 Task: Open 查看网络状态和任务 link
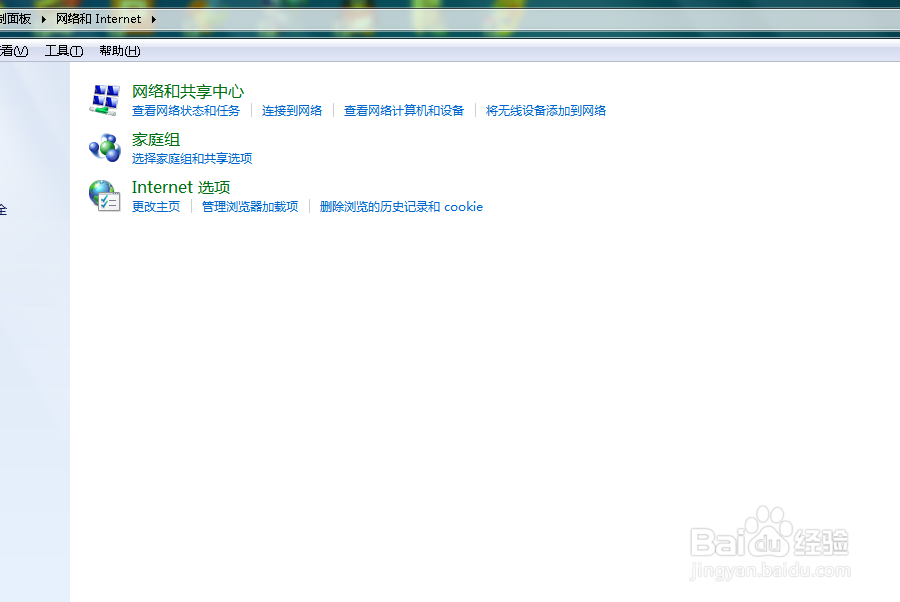pyautogui.click(x=186, y=111)
